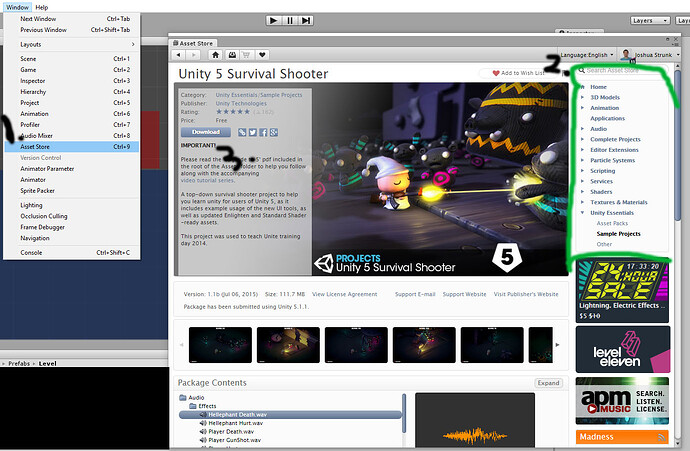Viewport: 690px width, 451px height.
Task: Open Support E-mail link
Action: [415, 294]
